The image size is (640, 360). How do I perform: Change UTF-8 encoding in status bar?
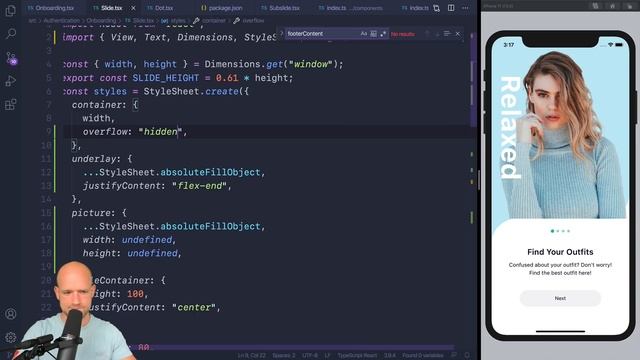(310, 356)
